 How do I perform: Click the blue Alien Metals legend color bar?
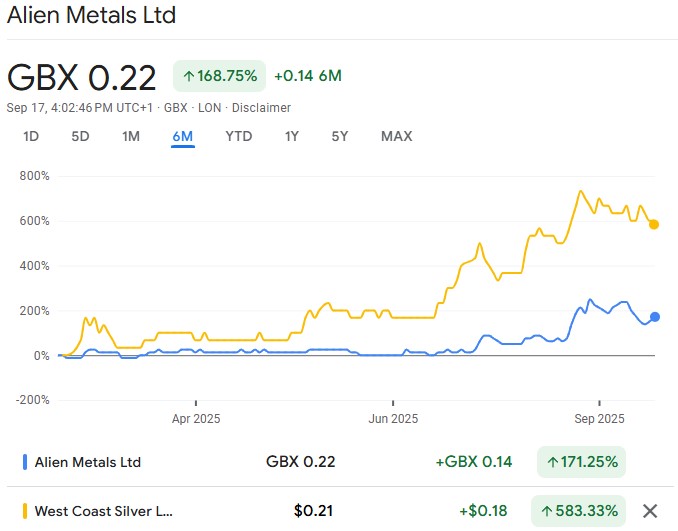tap(25, 462)
